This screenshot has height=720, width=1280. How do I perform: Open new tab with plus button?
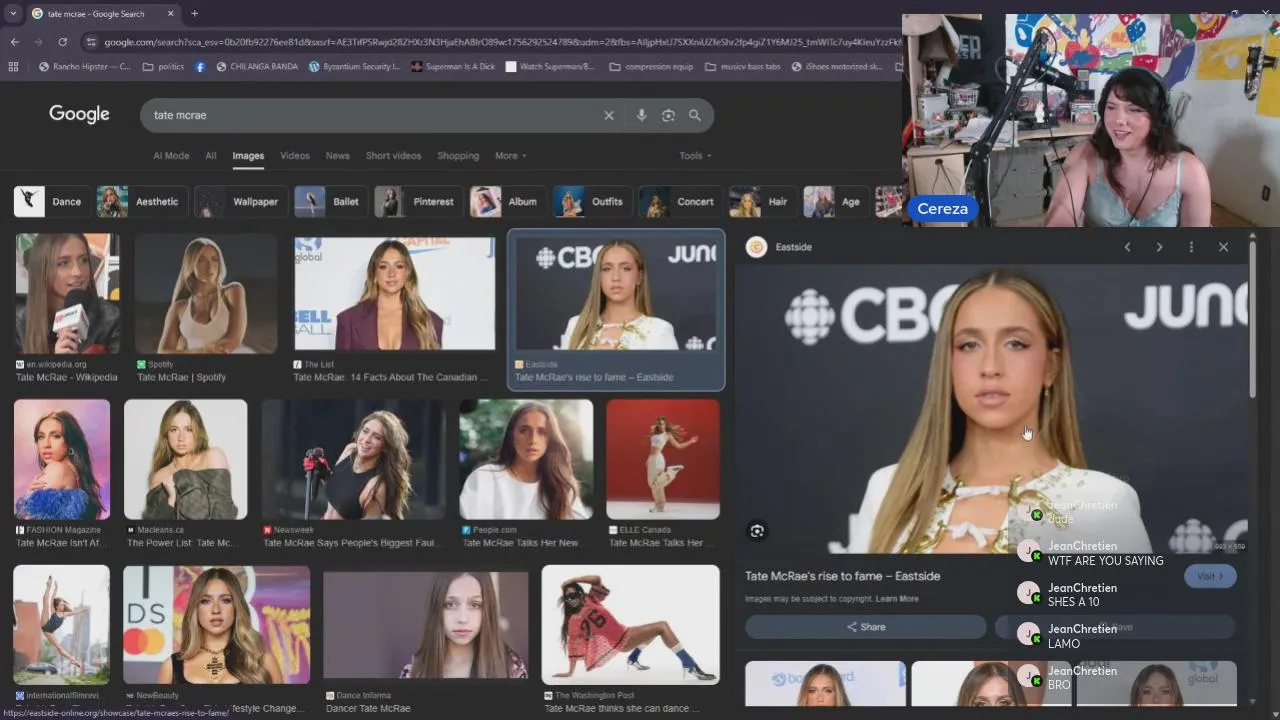(194, 14)
